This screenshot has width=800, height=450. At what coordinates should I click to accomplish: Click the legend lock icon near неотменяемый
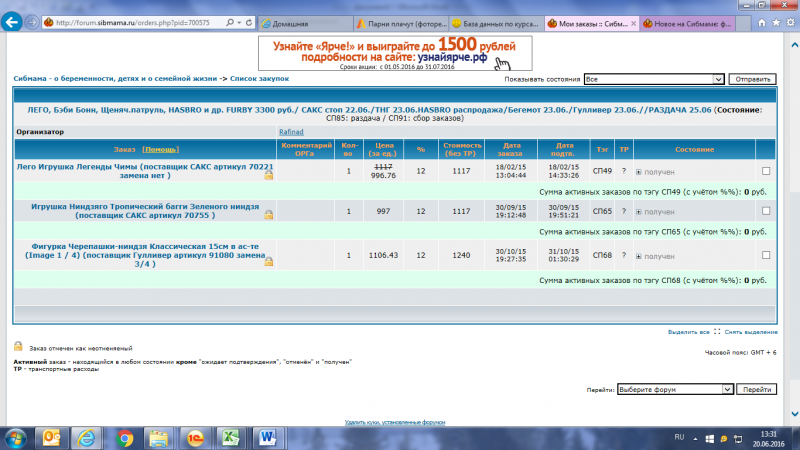(x=18, y=346)
